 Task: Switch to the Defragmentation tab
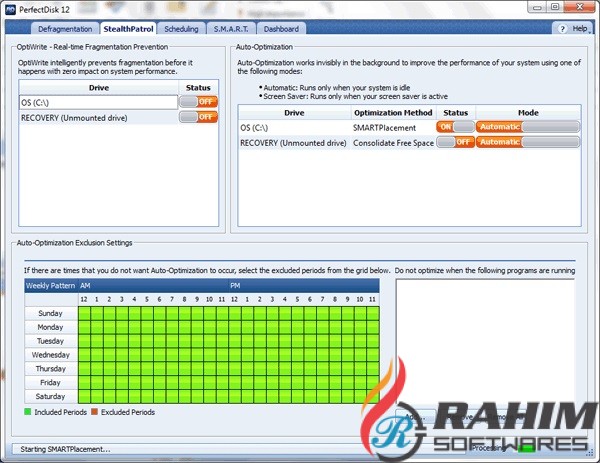pyautogui.click(x=65, y=29)
